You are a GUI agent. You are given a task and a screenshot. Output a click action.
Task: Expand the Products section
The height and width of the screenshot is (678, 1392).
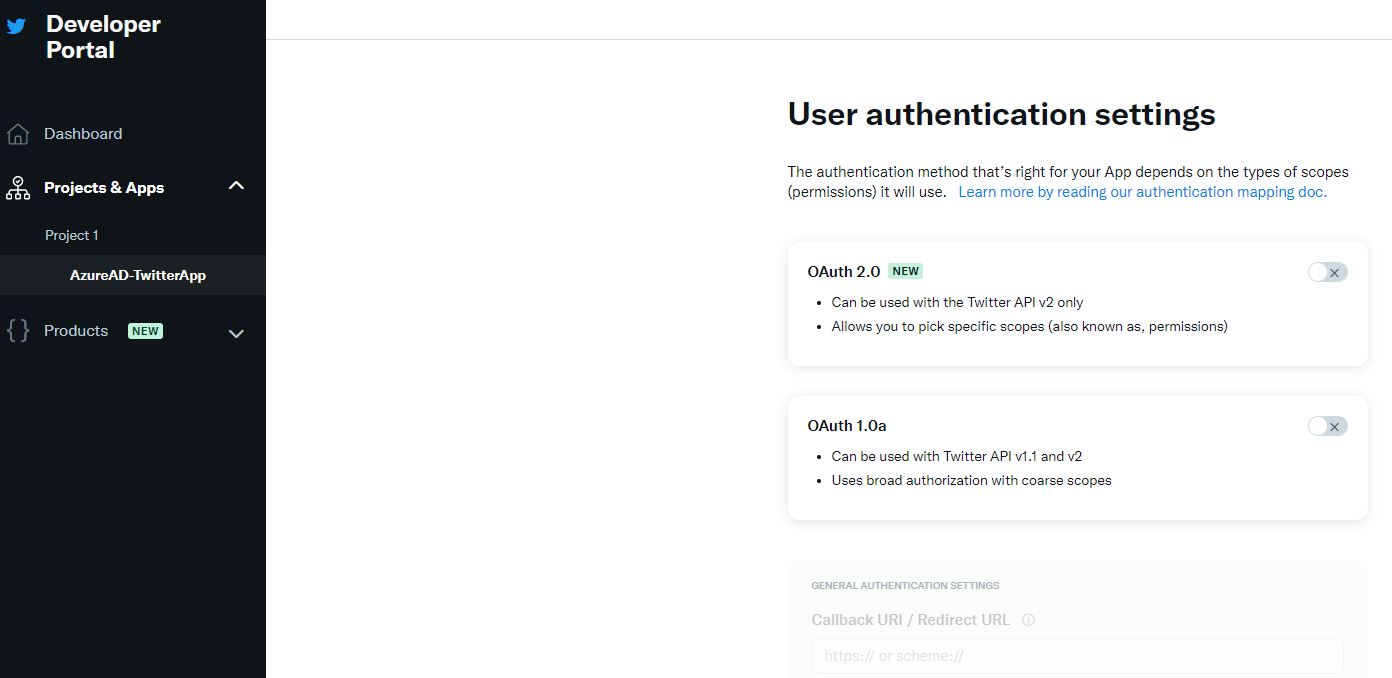(x=236, y=333)
